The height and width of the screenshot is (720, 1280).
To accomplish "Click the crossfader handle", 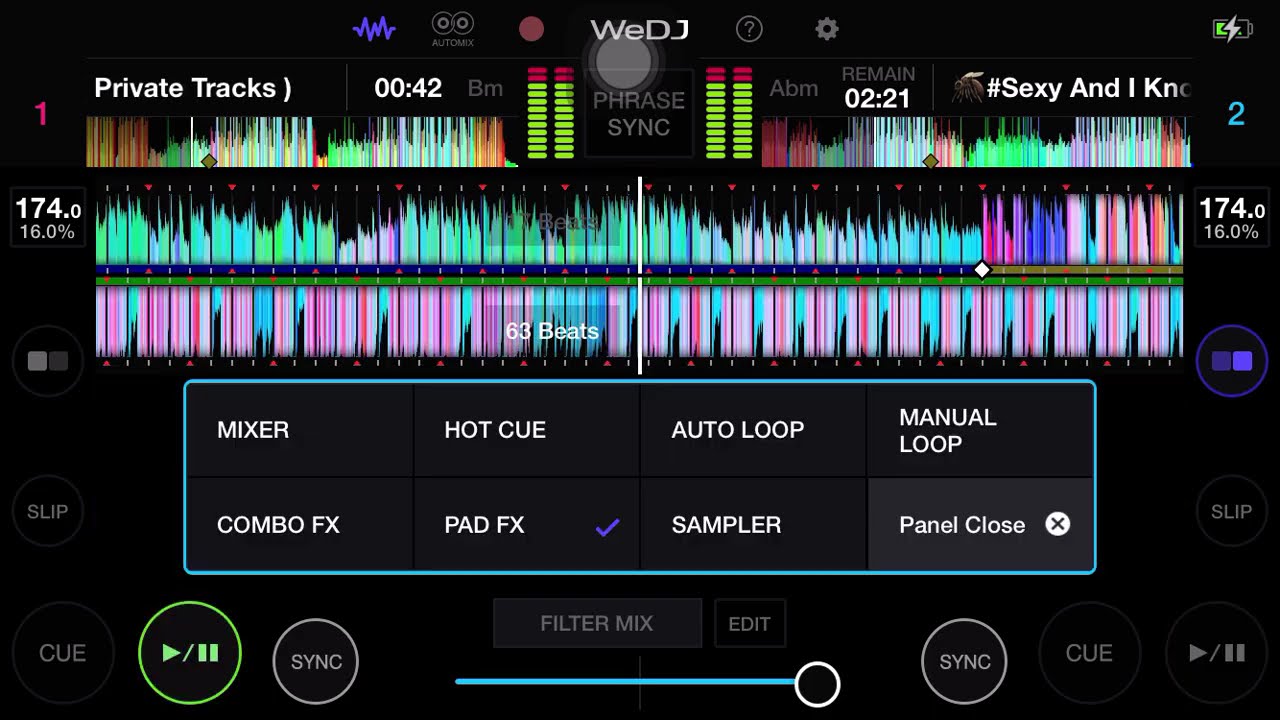I will [818, 684].
